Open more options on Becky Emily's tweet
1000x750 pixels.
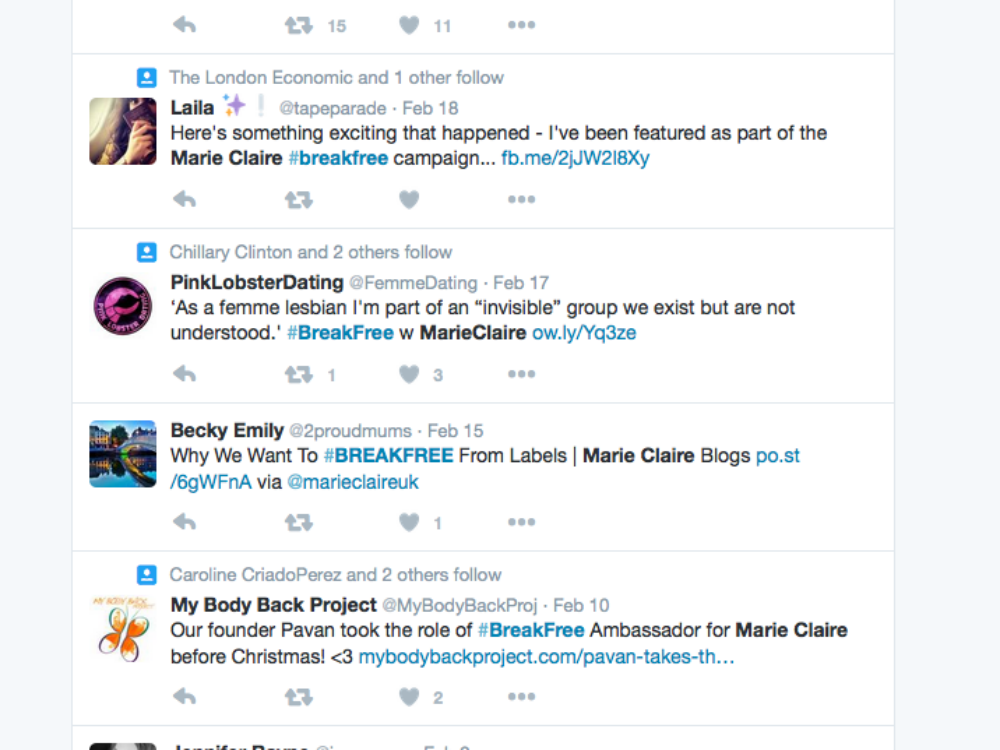(521, 522)
